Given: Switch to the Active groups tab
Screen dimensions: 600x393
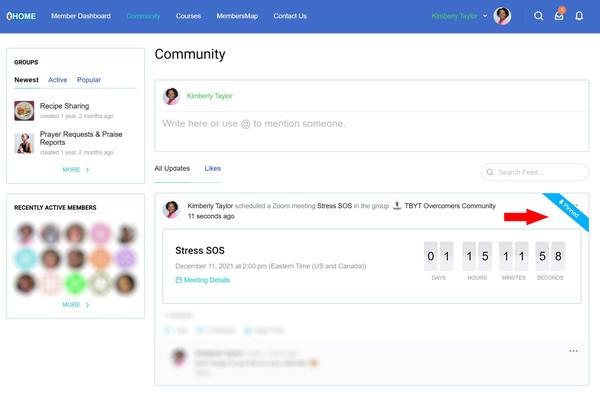Looking at the screenshot, I should point(57,80).
